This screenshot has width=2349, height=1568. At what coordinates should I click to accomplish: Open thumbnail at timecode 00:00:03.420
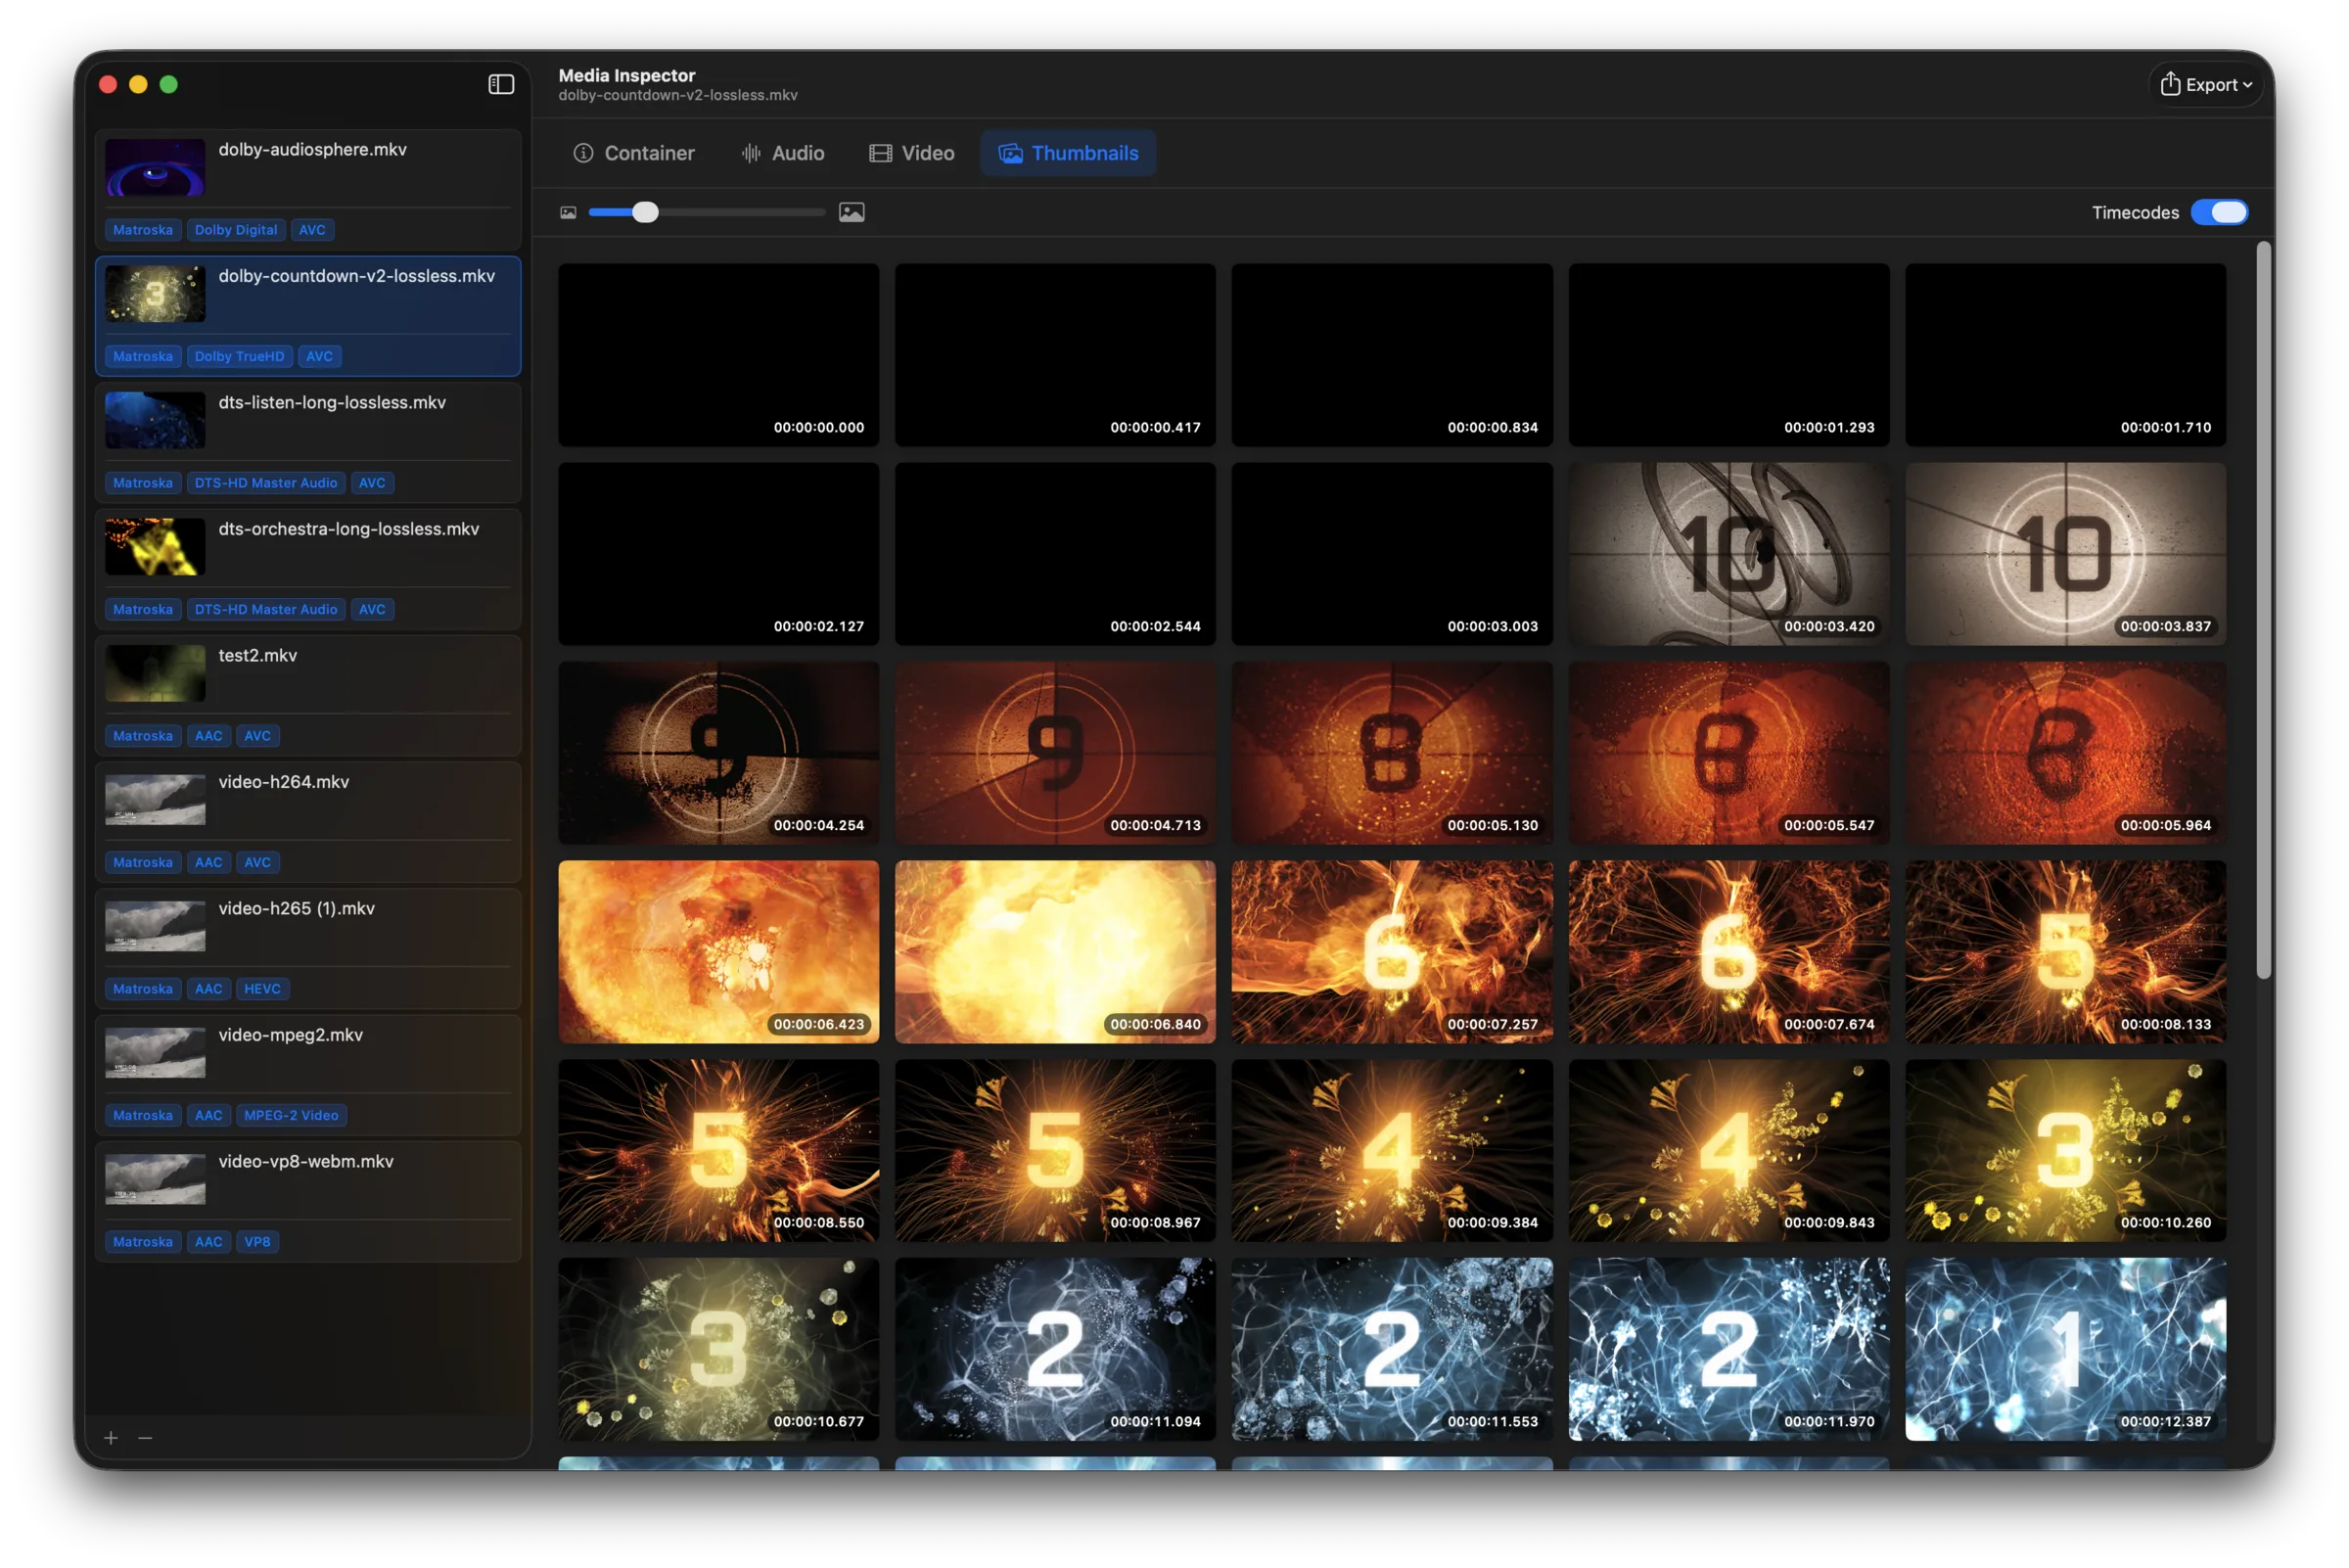point(1729,554)
